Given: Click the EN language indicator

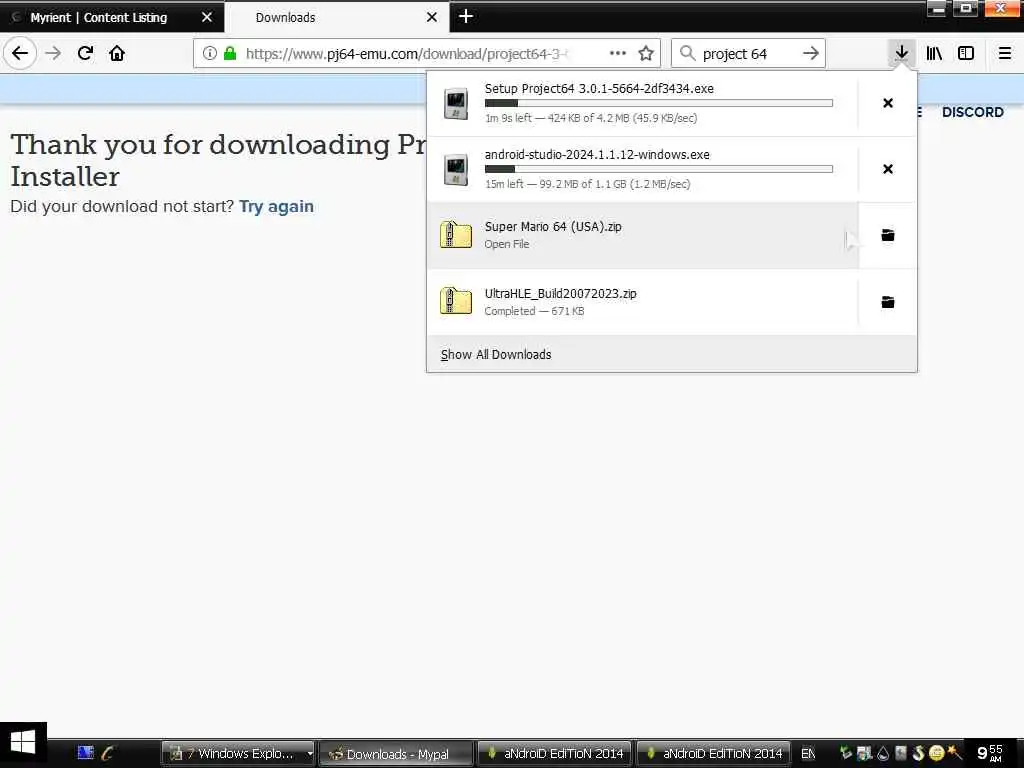Looking at the screenshot, I should (x=808, y=754).
